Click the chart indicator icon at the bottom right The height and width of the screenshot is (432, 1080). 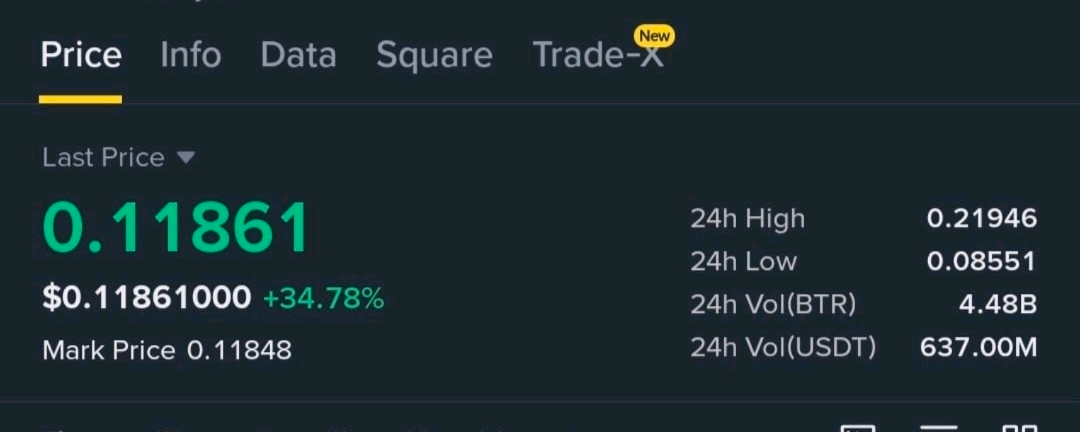pos(858,428)
